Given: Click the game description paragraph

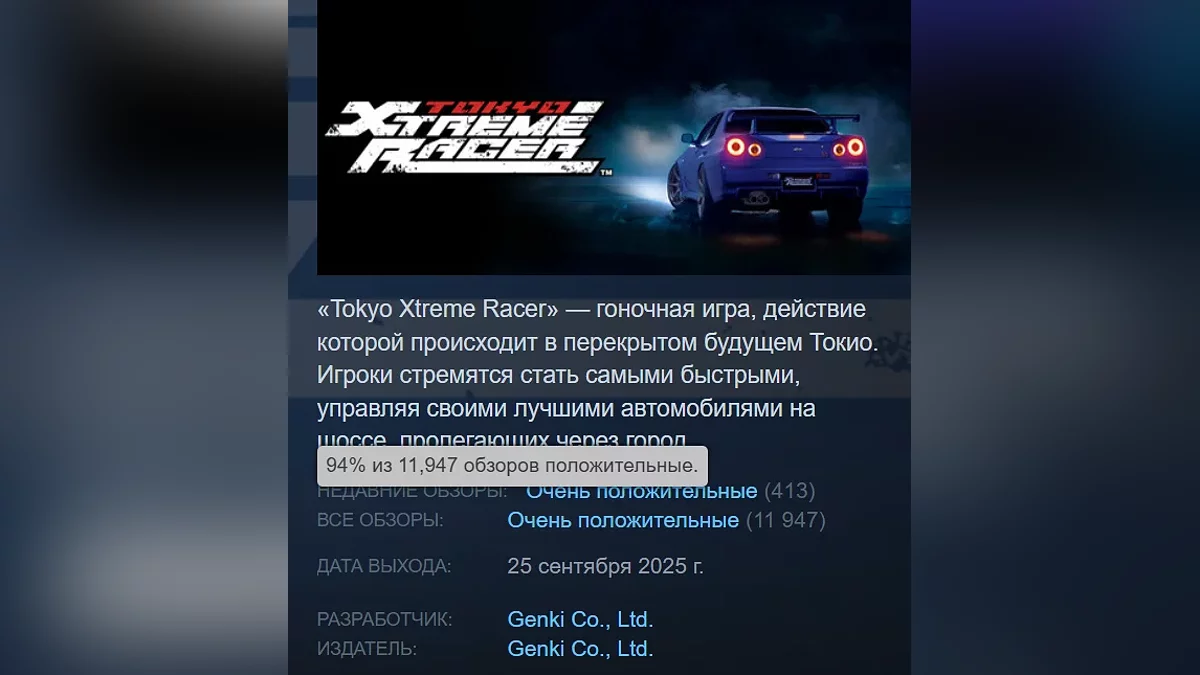Looking at the screenshot, I should 597,375.
